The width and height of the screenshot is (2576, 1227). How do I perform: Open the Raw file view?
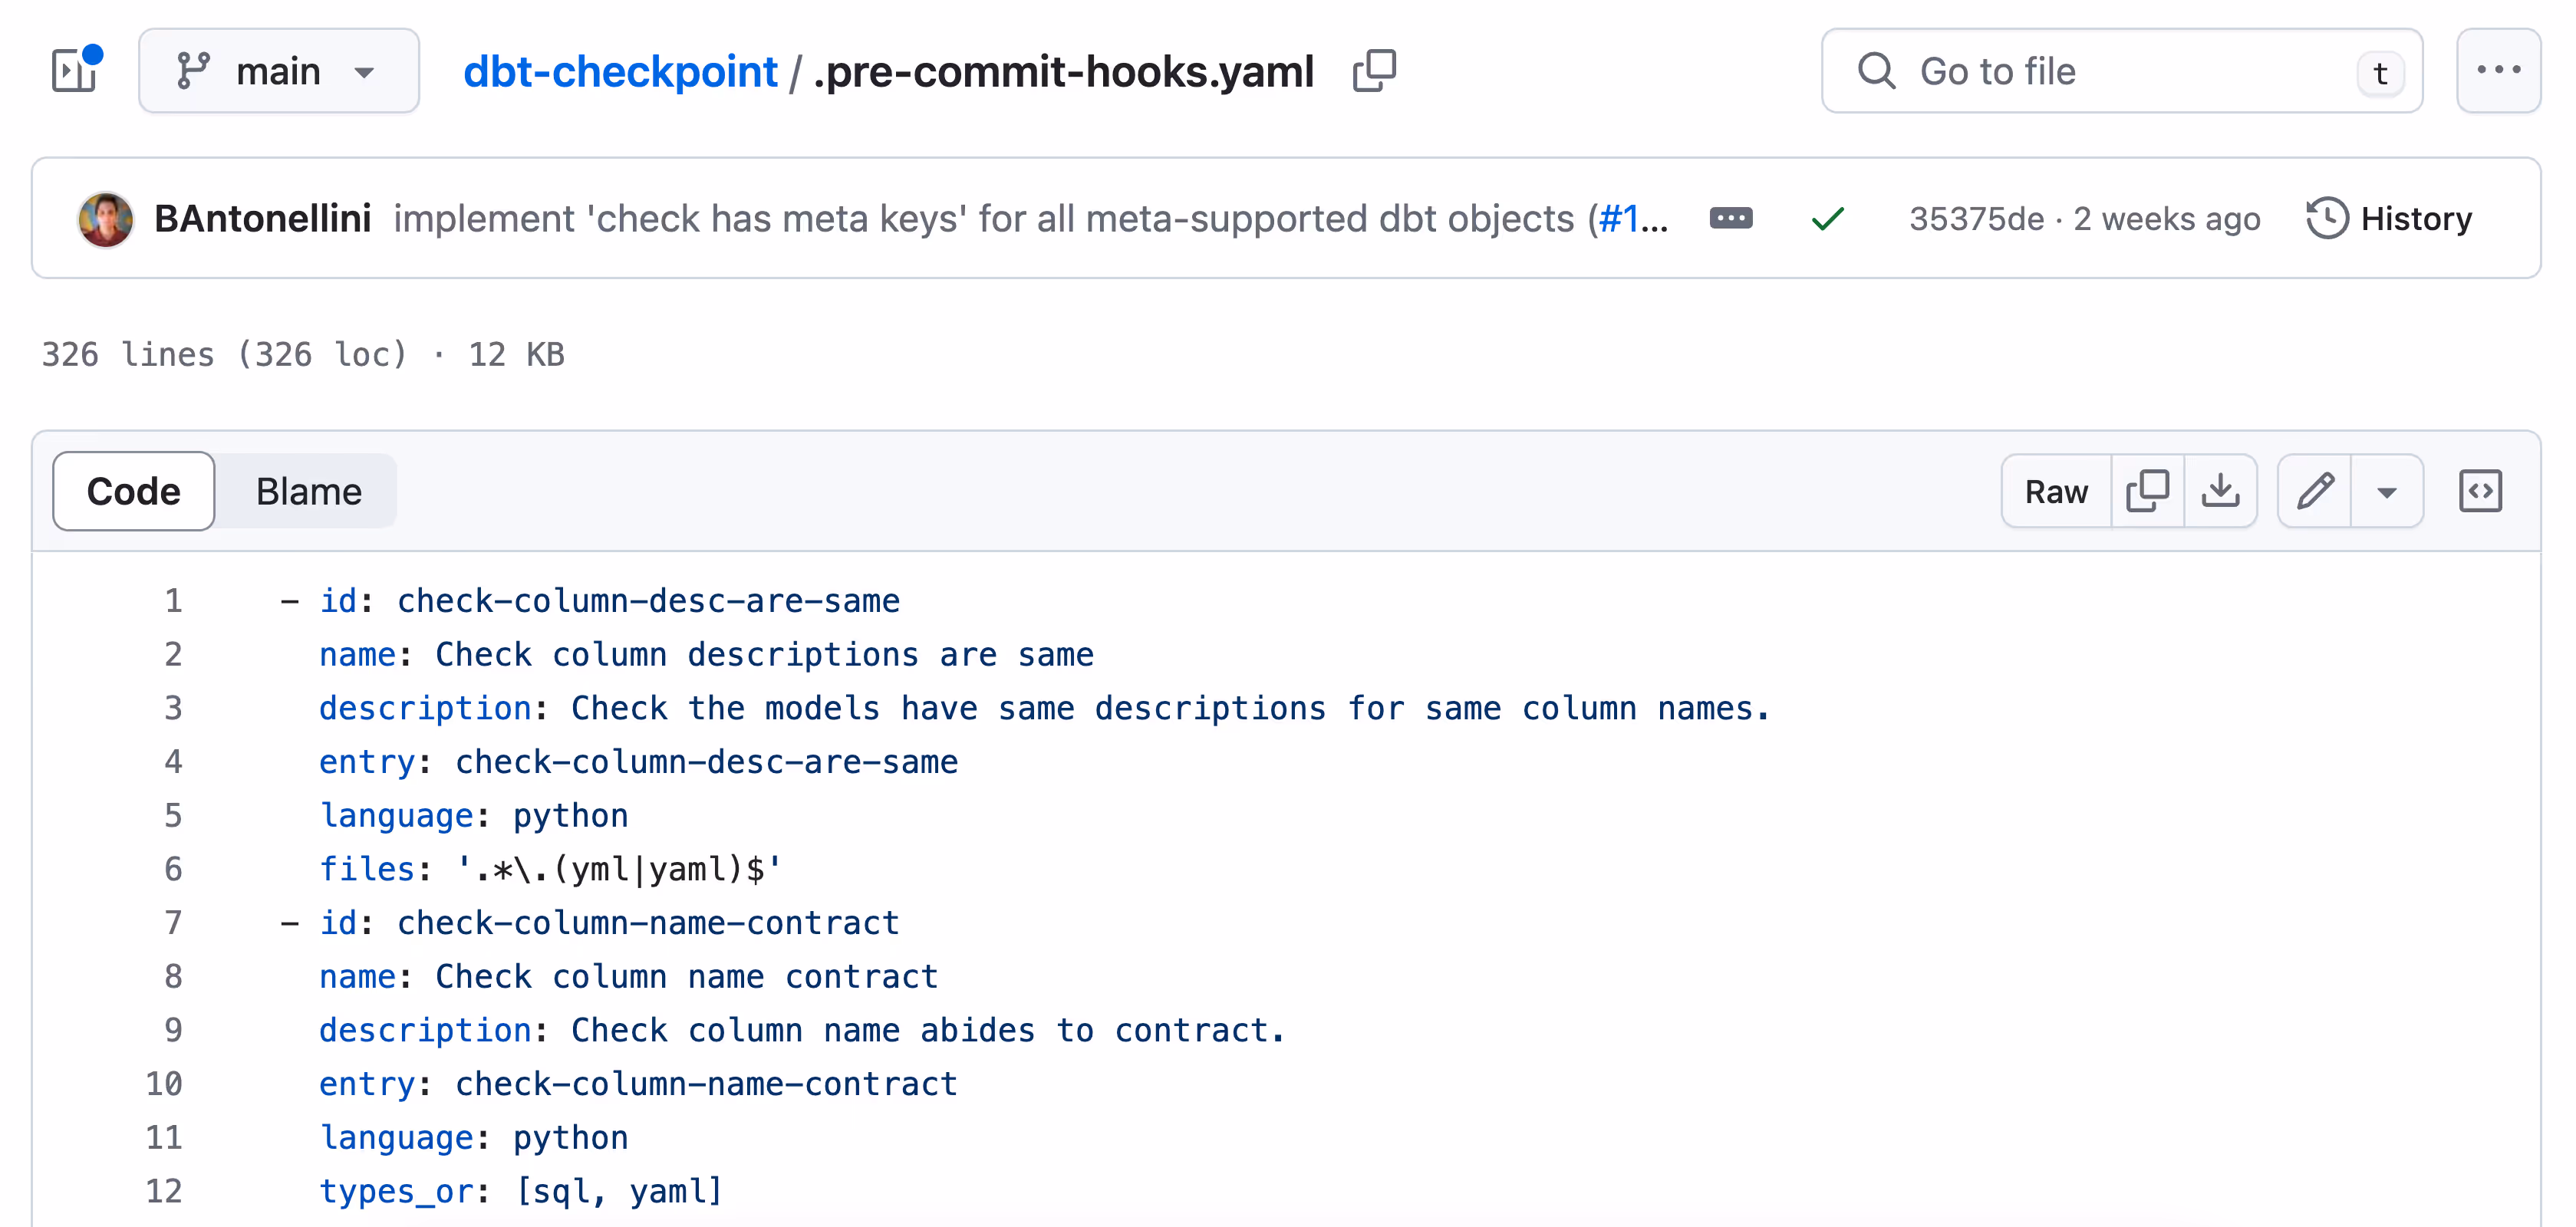pos(2056,491)
